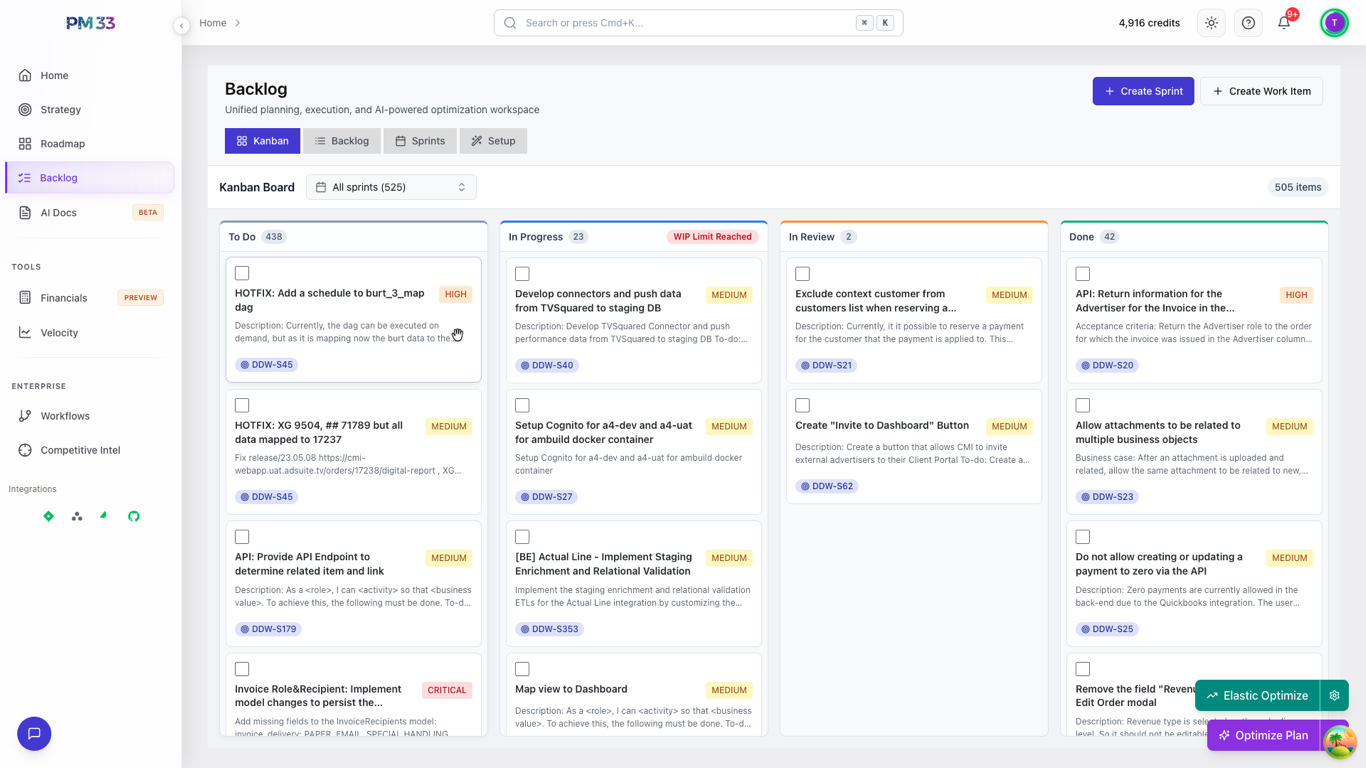
Task: Toggle the theme with the sun icon
Action: coord(1211,22)
